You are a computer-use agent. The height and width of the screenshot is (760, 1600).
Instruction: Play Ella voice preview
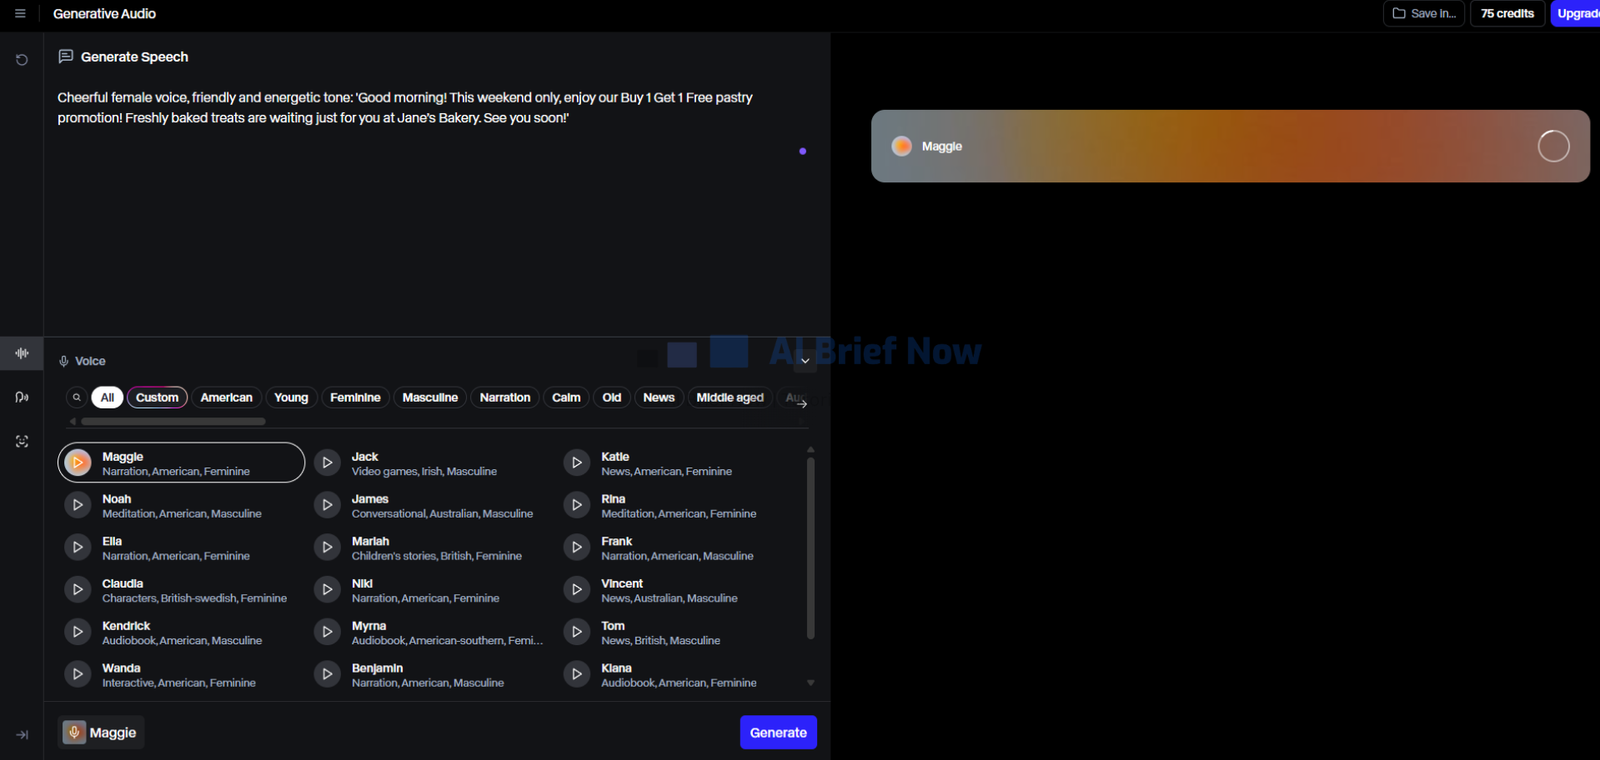coord(78,547)
